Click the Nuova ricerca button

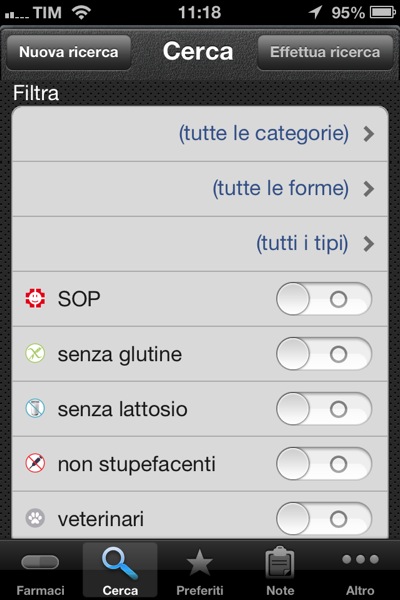coord(69,52)
